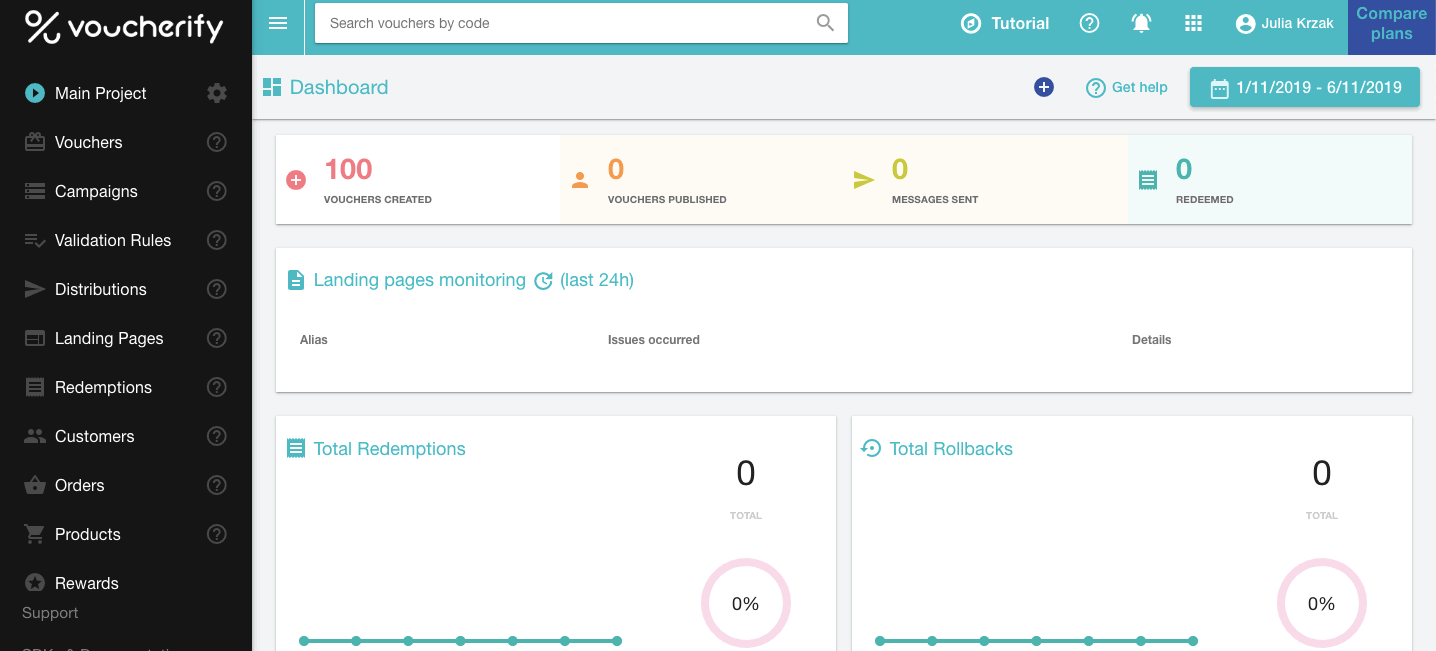Screen dimensions: 1436x651
Task: Navigate to the Customers section
Action: [x=95, y=436]
